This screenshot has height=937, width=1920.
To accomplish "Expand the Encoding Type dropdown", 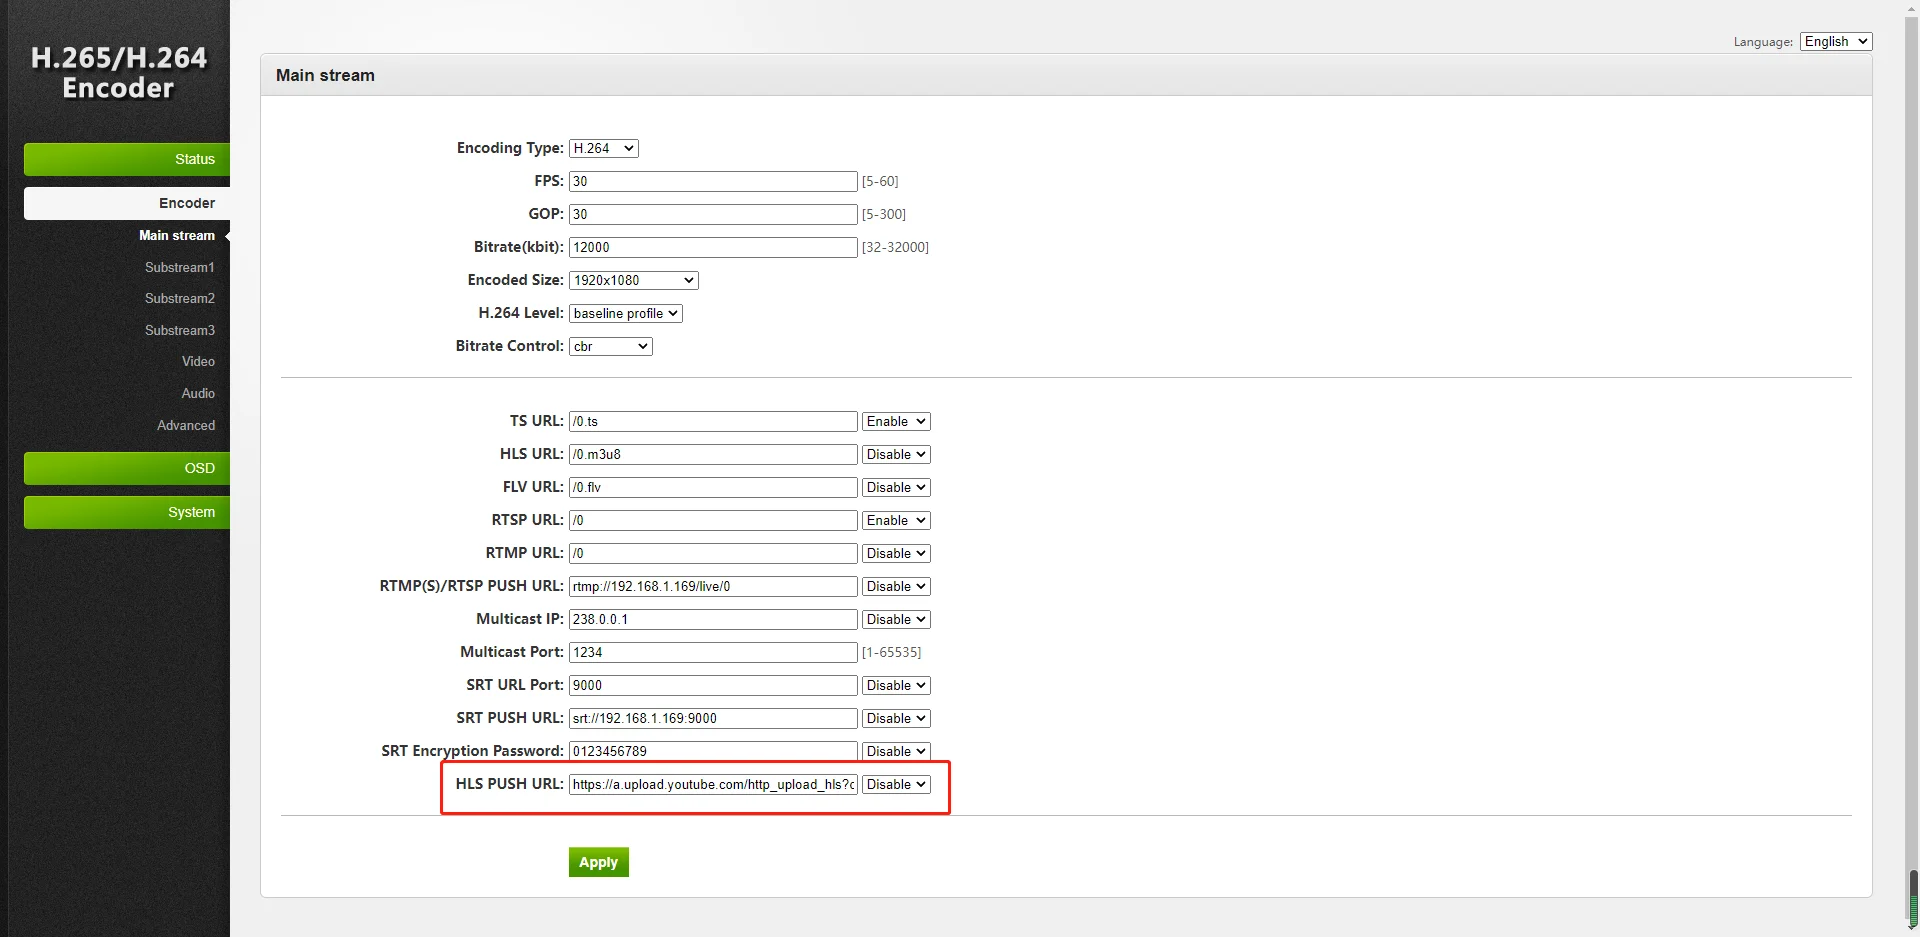I will 604,148.
